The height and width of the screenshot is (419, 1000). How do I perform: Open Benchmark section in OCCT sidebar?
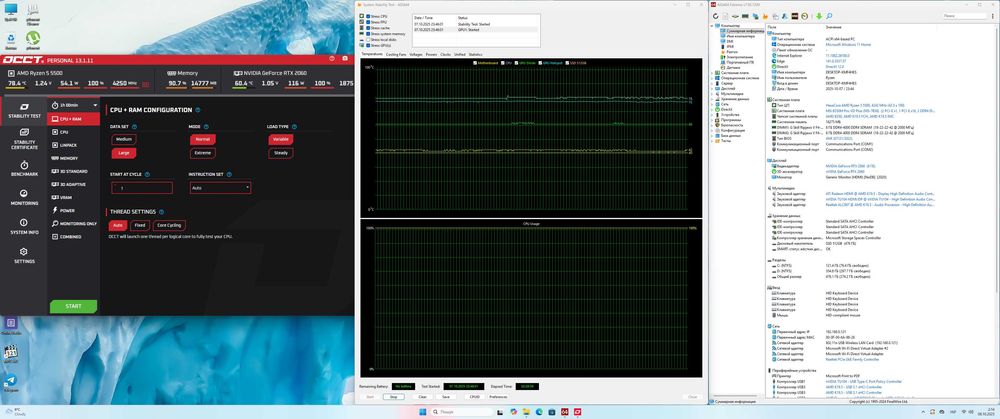click(x=24, y=169)
